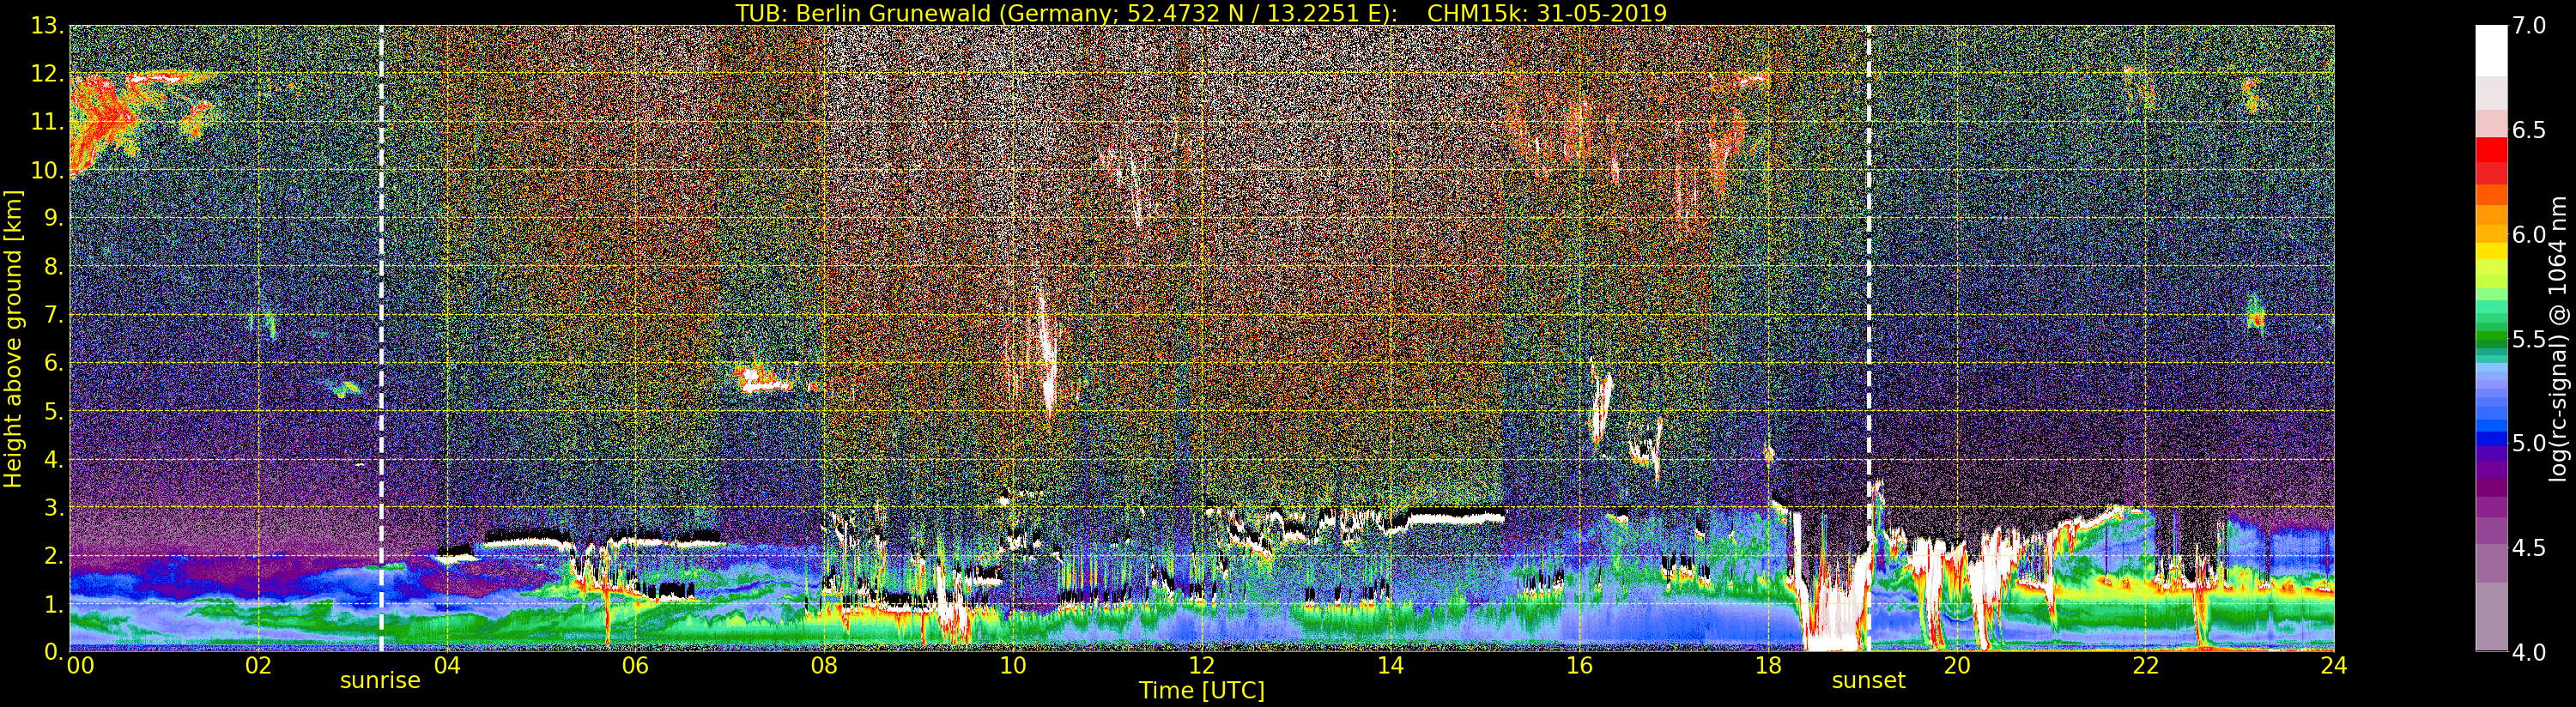Click the "13." height axis tick label
The width and height of the screenshot is (2576, 707).
[x=48, y=26]
